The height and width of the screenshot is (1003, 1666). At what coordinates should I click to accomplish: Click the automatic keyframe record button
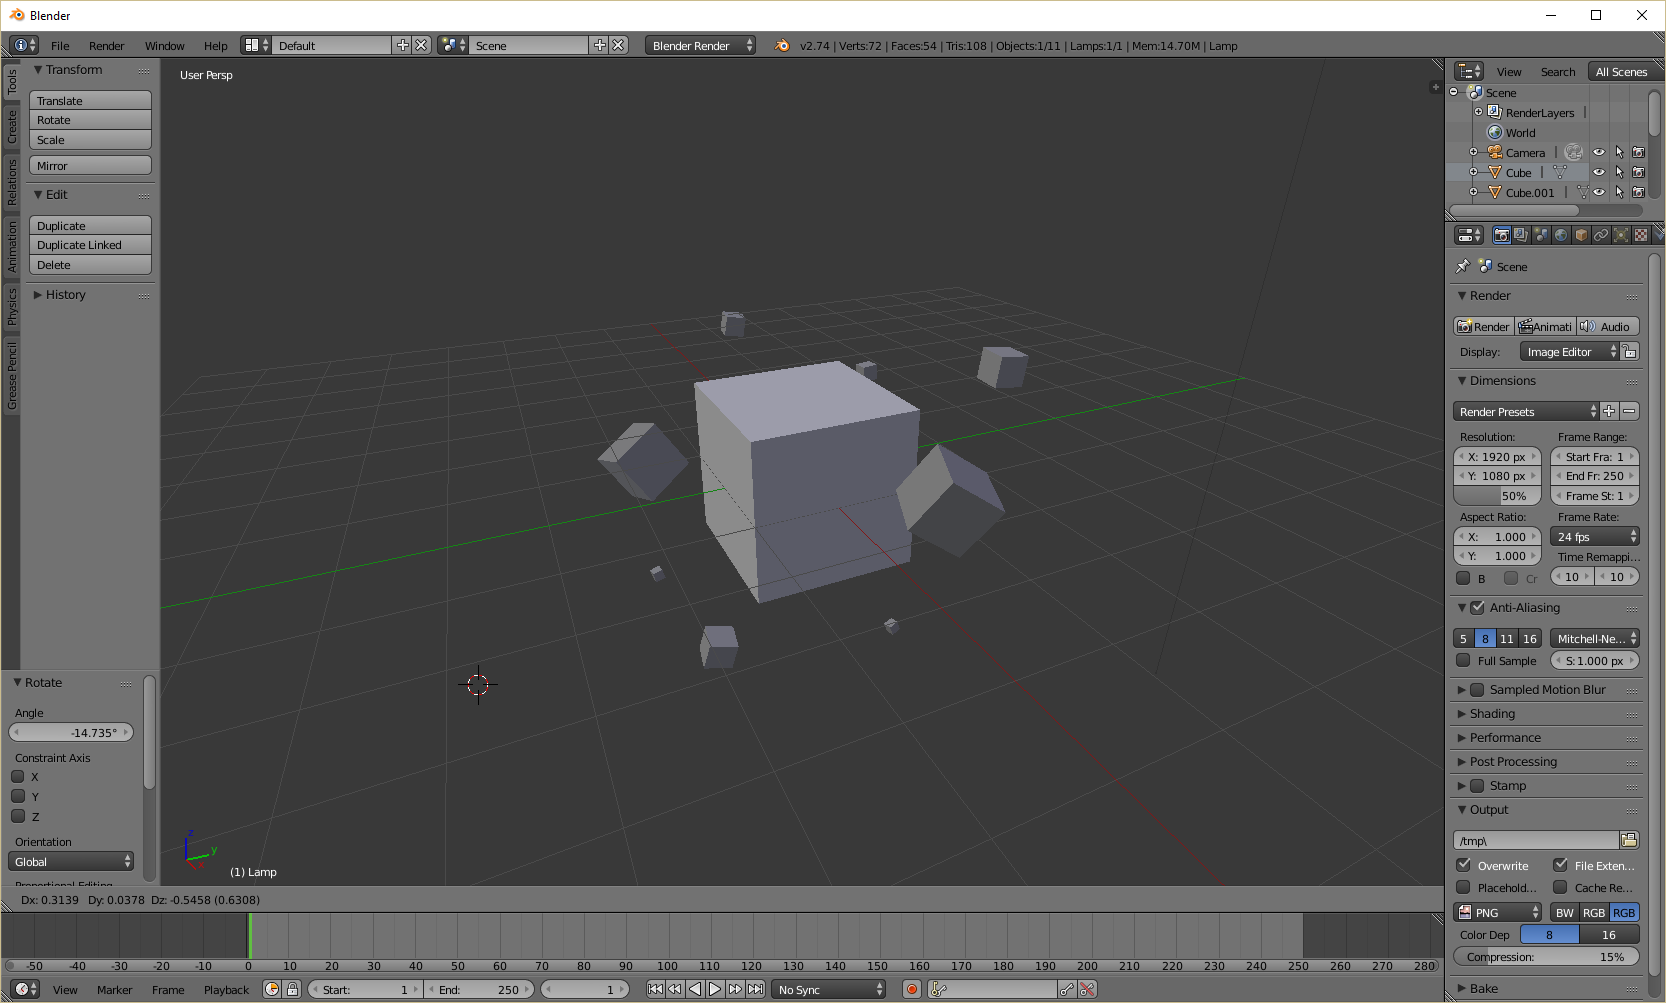coord(911,990)
